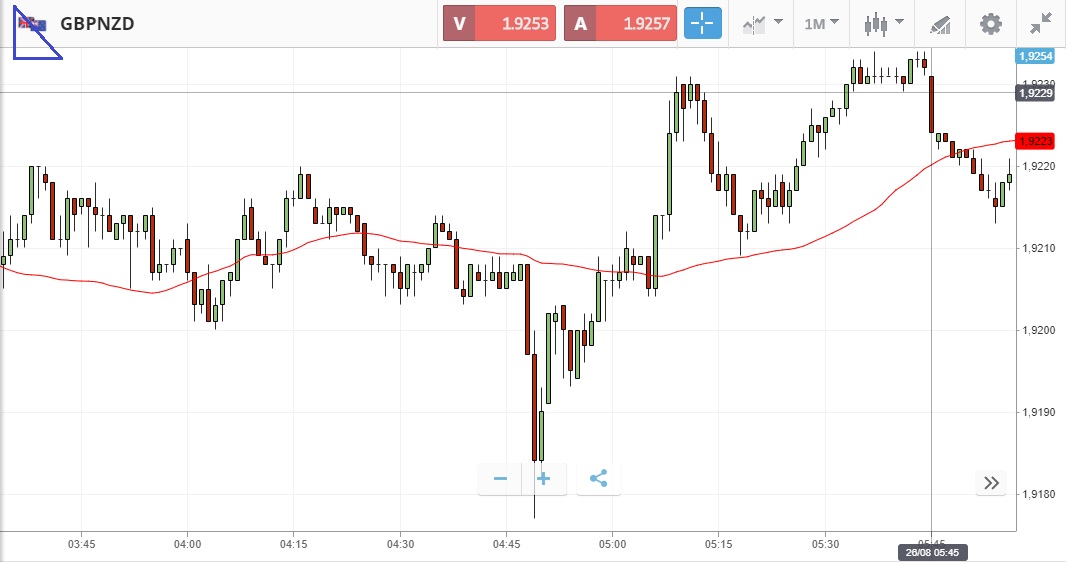1066x562 pixels.
Task: Click the red 1,9223 moving average label
Action: 1034,141
